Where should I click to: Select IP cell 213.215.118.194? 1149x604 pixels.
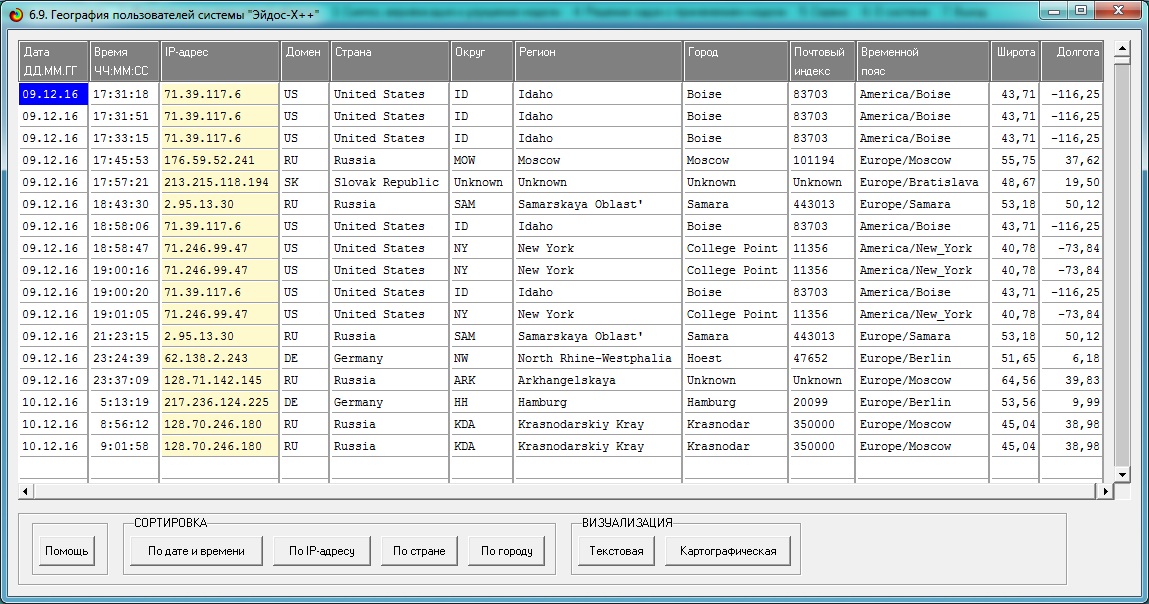click(218, 182)
